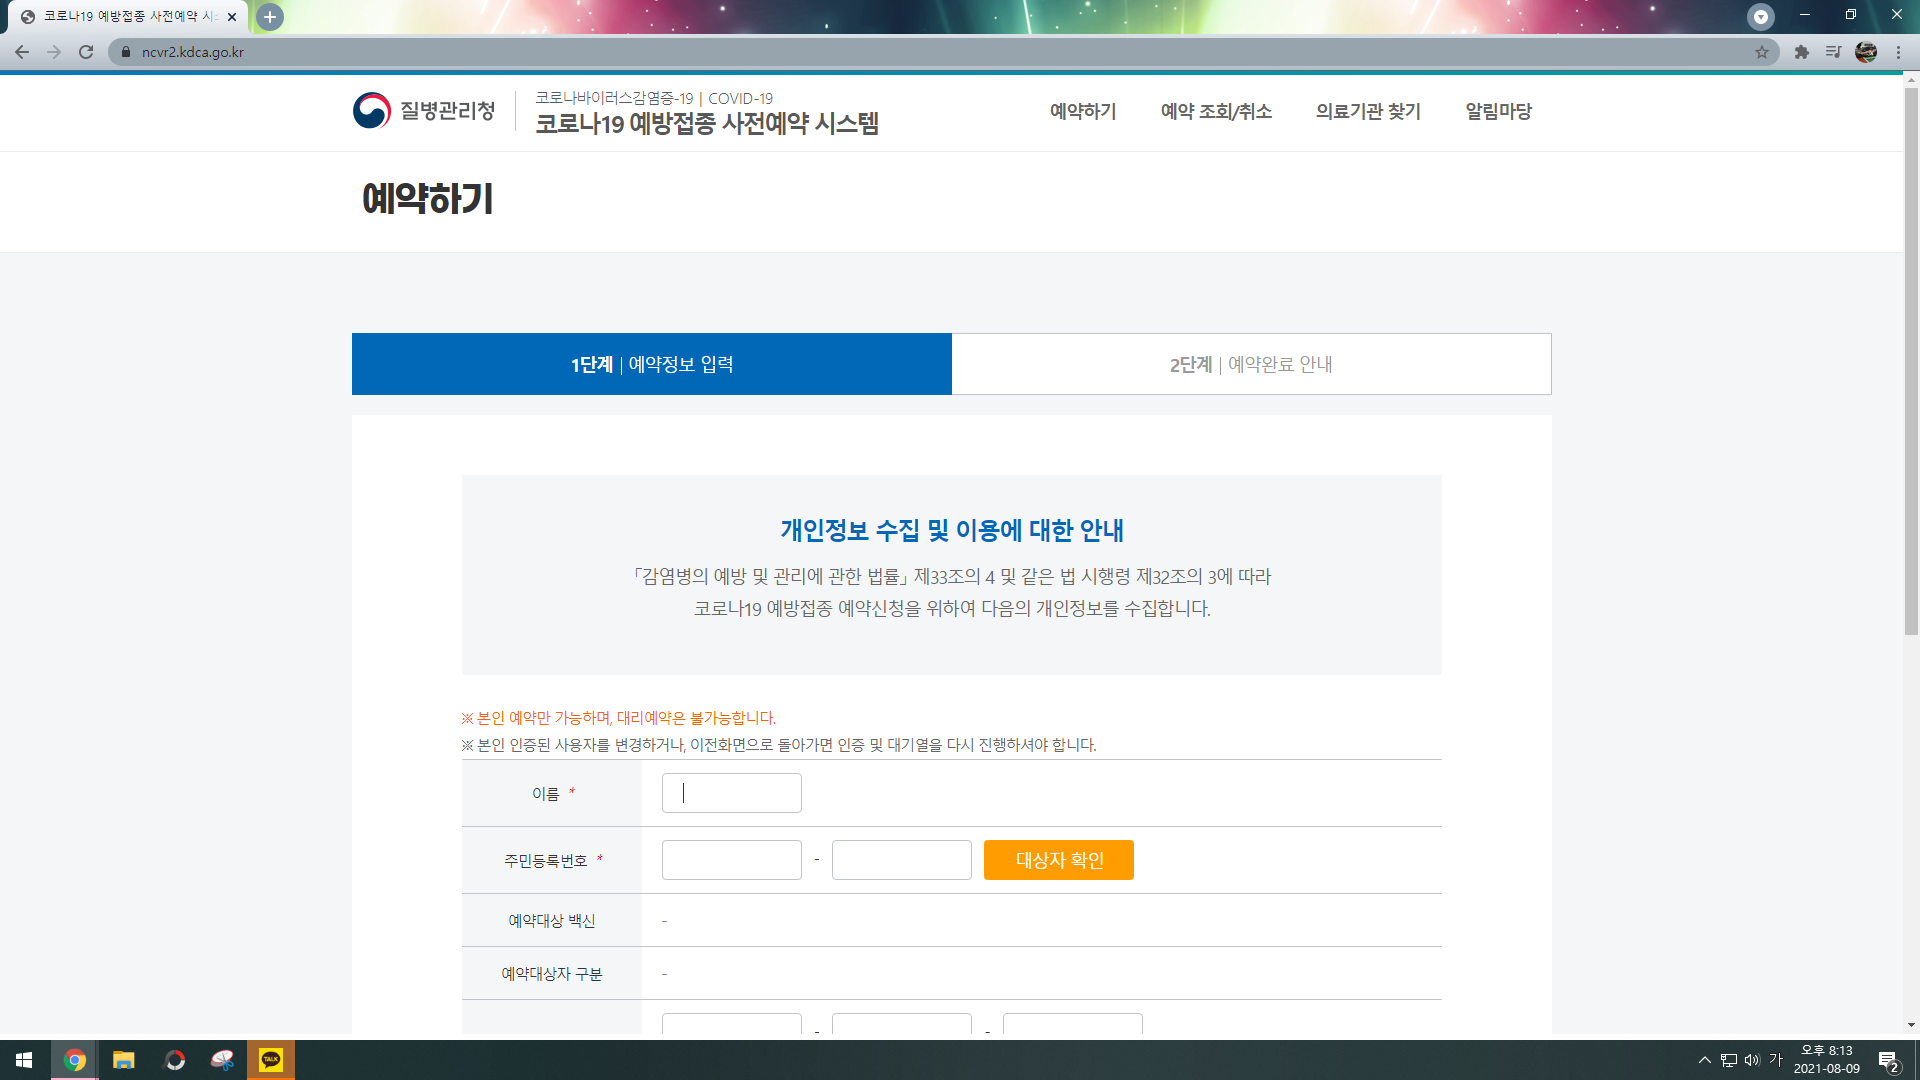Click the KDCA logo in the header
1920x1080 pixels.
424,111
